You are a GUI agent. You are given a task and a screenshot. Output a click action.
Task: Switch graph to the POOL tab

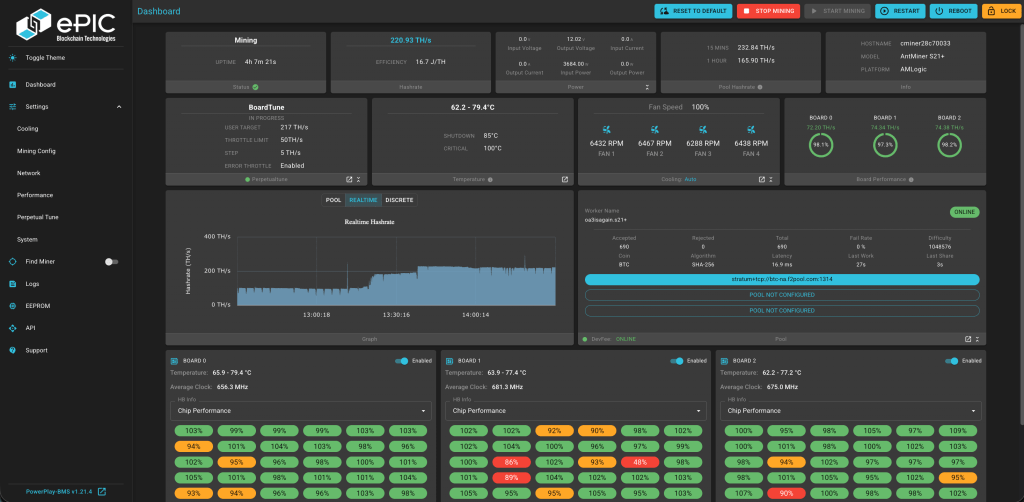(x=334, y=200)
